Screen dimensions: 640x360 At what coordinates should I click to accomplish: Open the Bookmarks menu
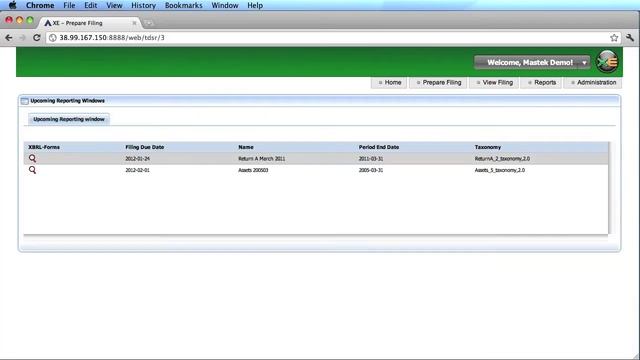tap(184, 5)
